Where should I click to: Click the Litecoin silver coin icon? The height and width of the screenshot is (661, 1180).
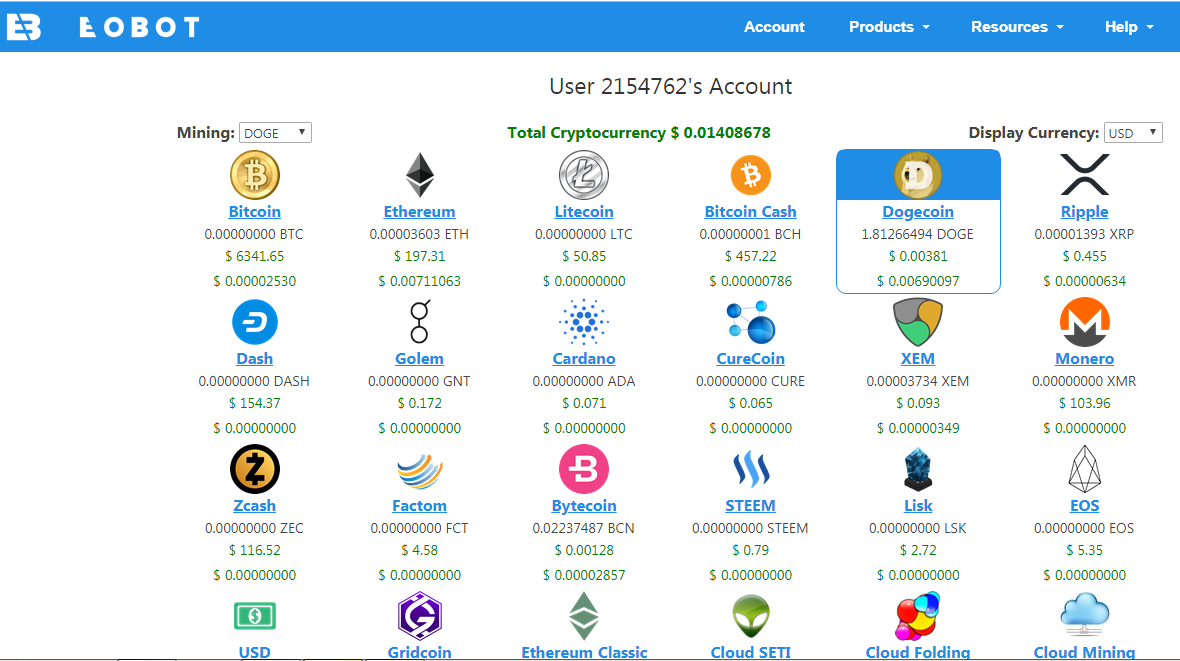pyautogui.click(x=583, y=175)
